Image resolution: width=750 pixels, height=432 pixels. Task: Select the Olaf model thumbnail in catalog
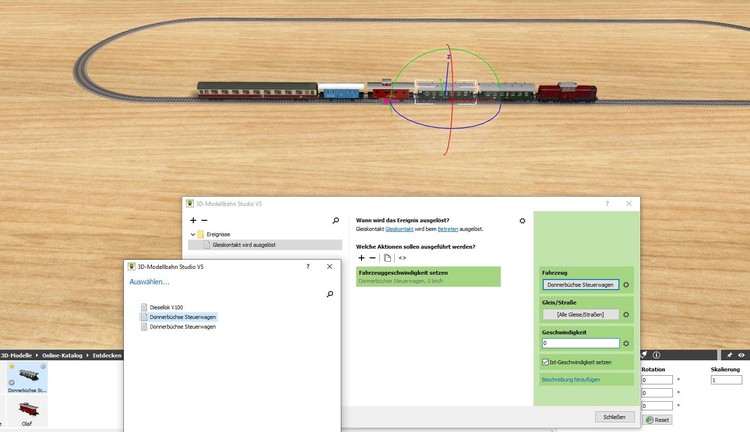point(27,411)
